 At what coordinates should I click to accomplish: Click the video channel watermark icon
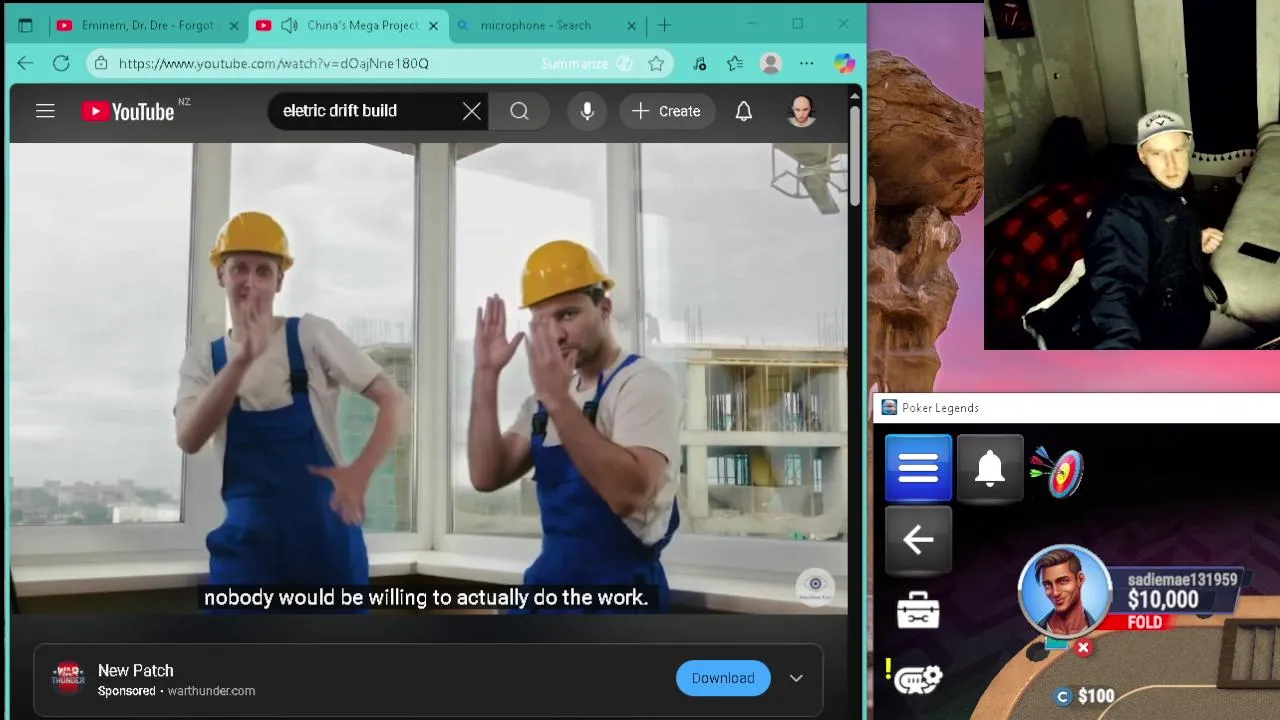click(815, 587)
